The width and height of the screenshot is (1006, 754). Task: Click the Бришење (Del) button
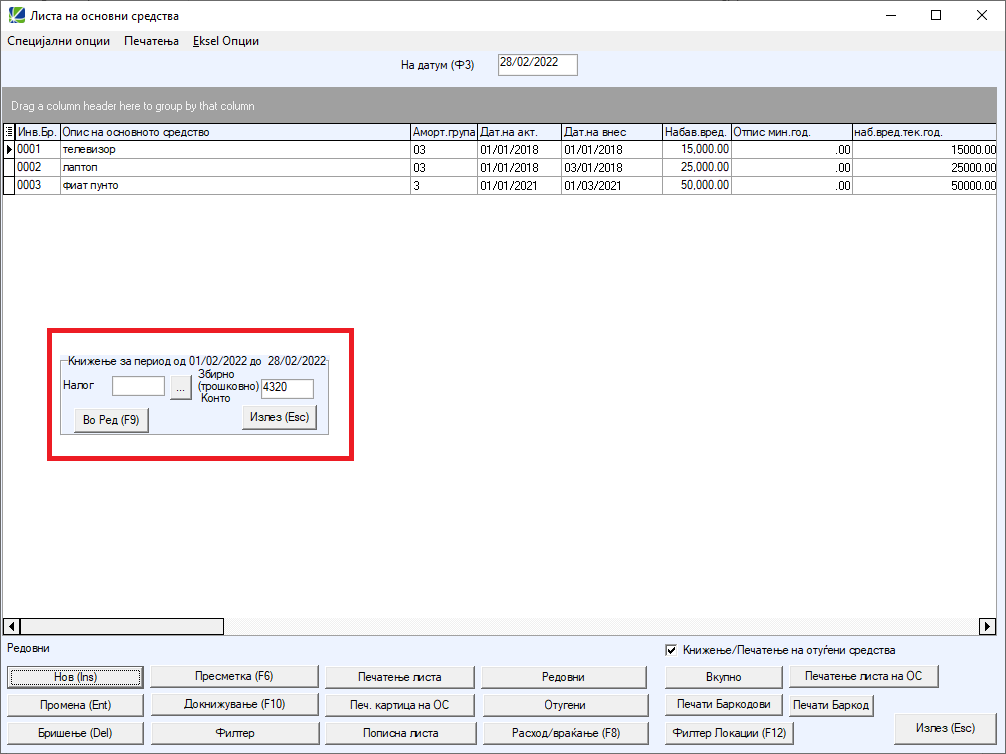[x=76, y=733]
